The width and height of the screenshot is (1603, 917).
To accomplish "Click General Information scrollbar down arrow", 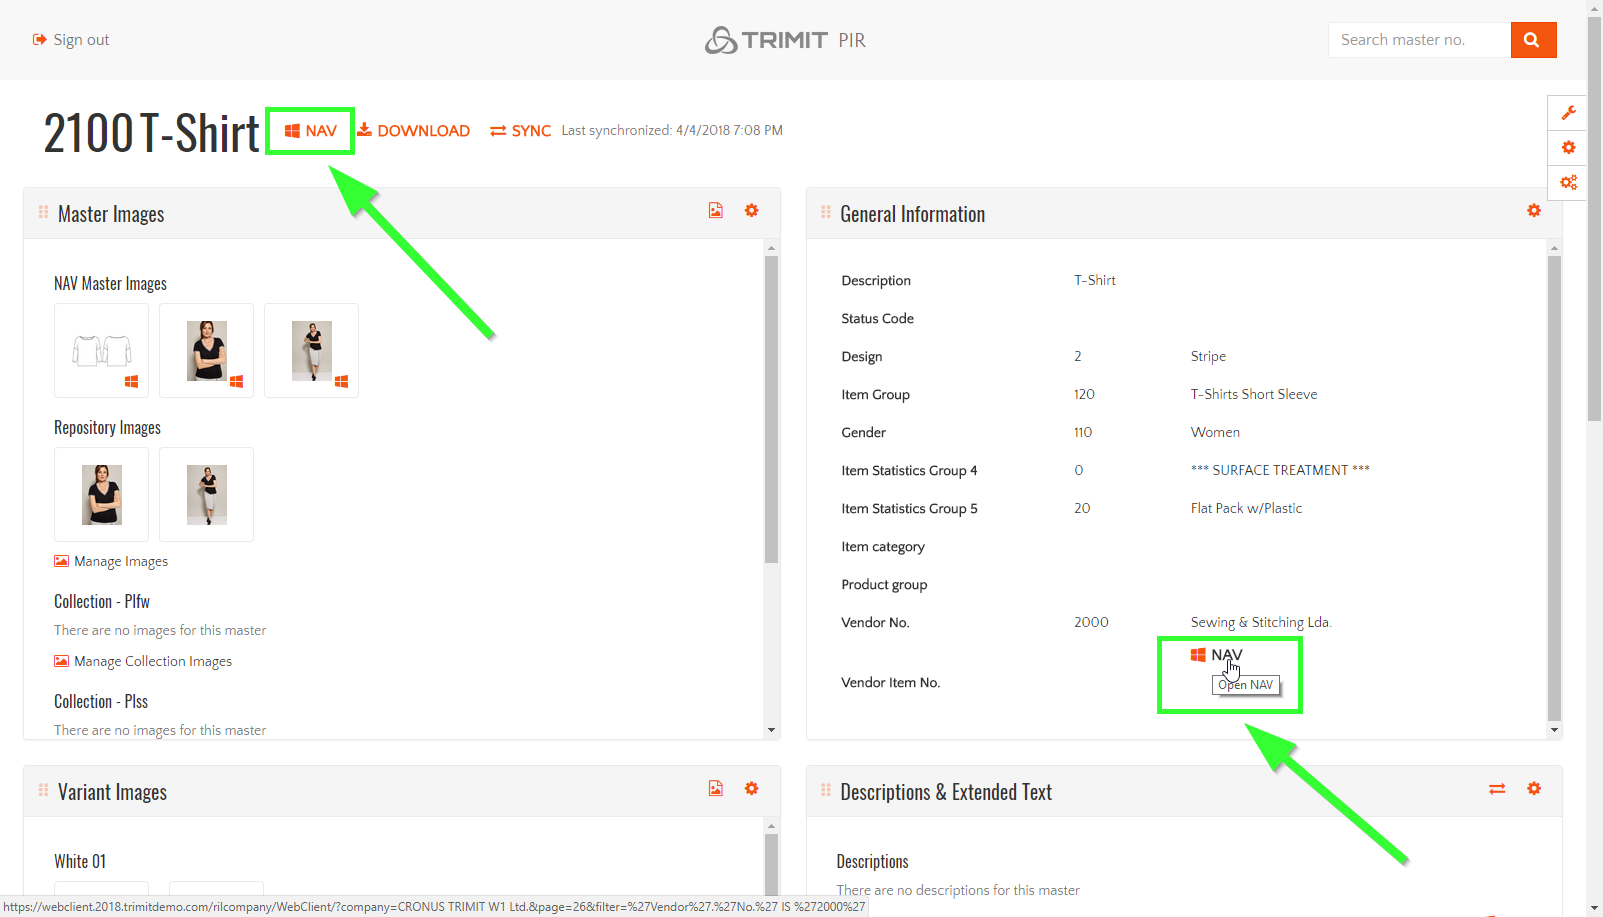I will [x=1554, y=730].
